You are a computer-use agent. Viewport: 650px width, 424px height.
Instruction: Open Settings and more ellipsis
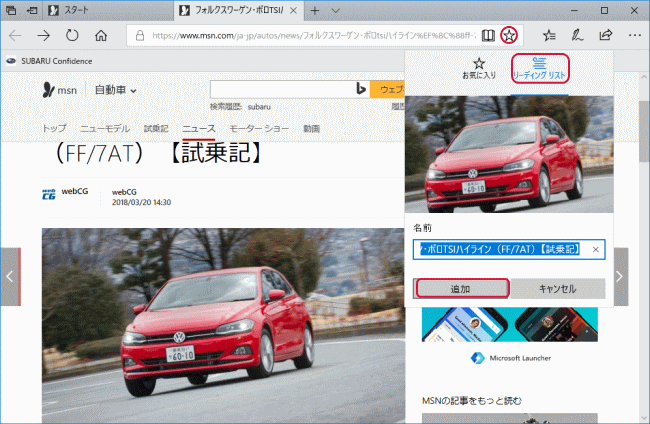coord(635,36)
